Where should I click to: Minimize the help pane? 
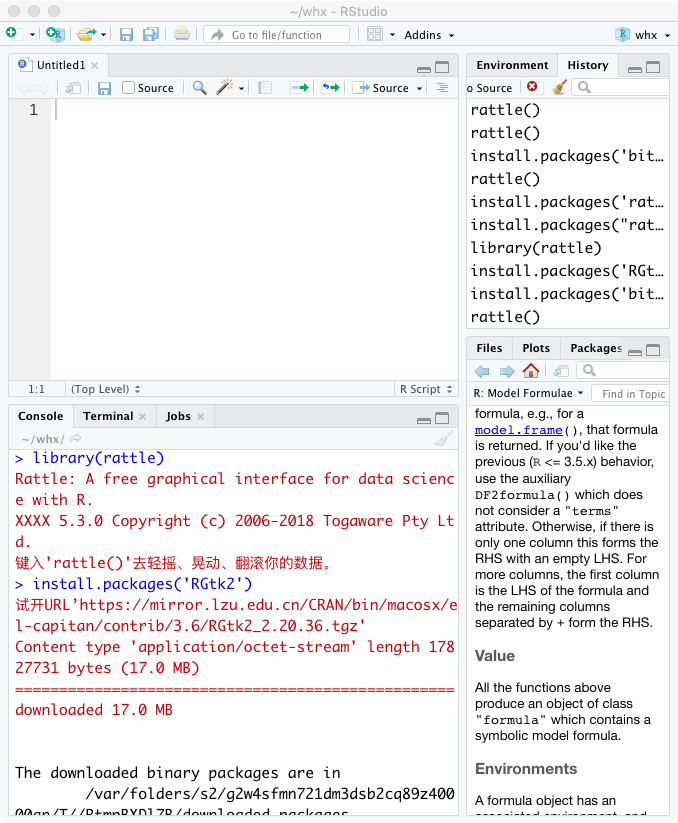coord(635,351)
